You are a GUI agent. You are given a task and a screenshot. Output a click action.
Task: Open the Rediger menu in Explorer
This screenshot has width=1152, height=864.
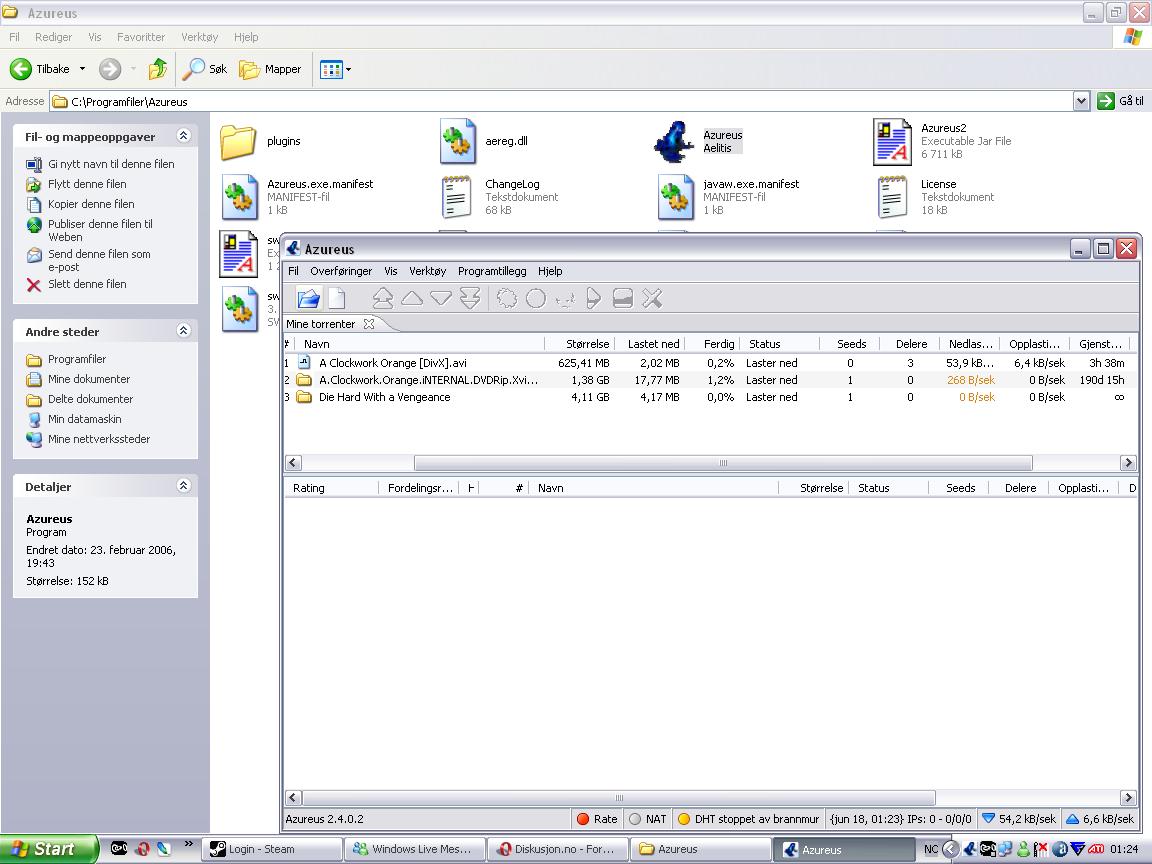(x=54, y=37)
